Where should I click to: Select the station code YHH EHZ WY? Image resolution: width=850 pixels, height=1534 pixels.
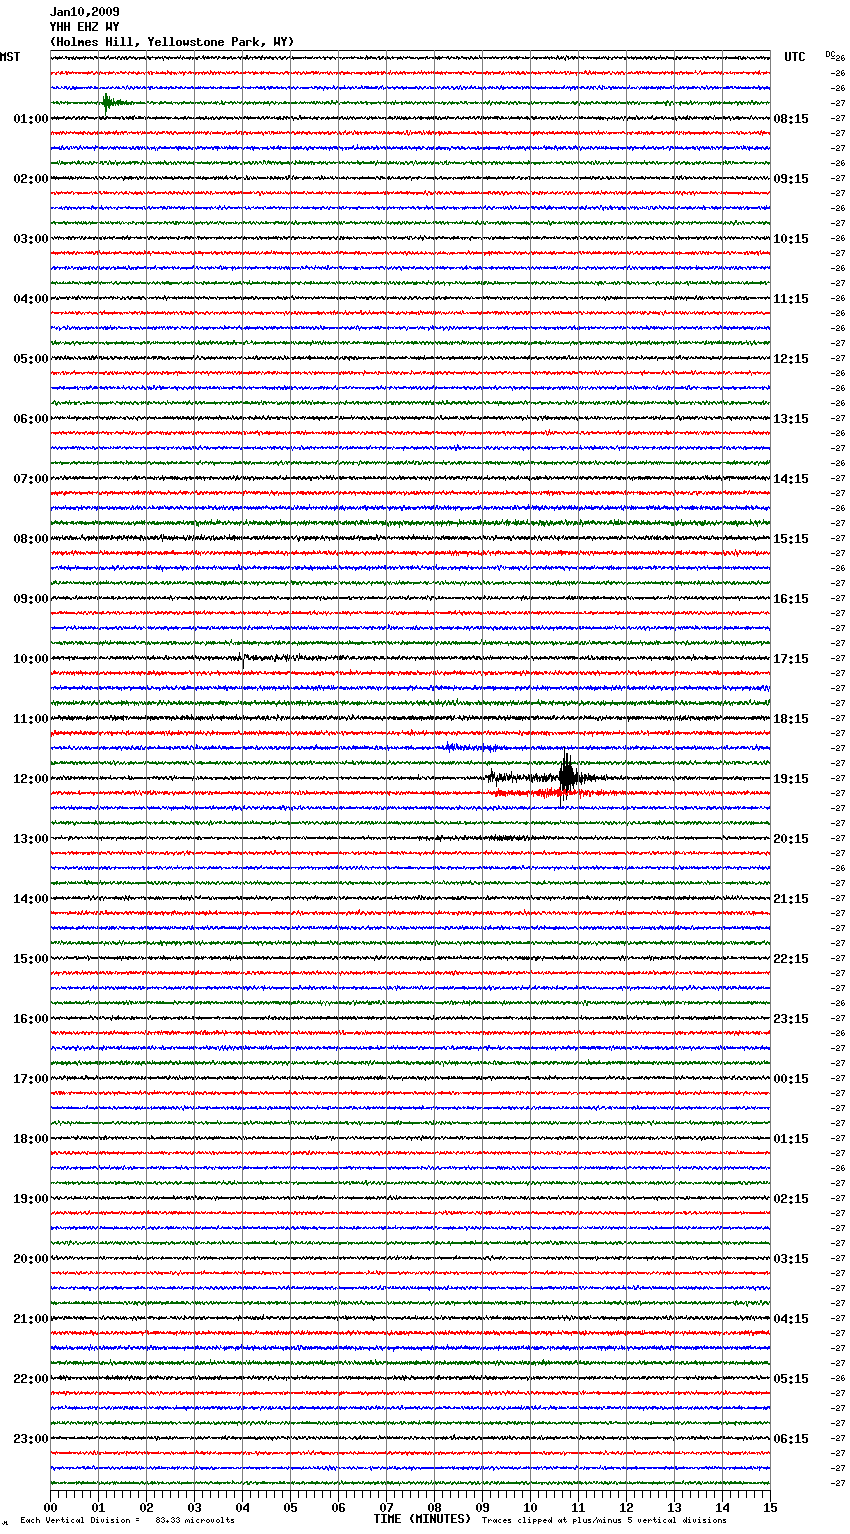click(85, 27)
